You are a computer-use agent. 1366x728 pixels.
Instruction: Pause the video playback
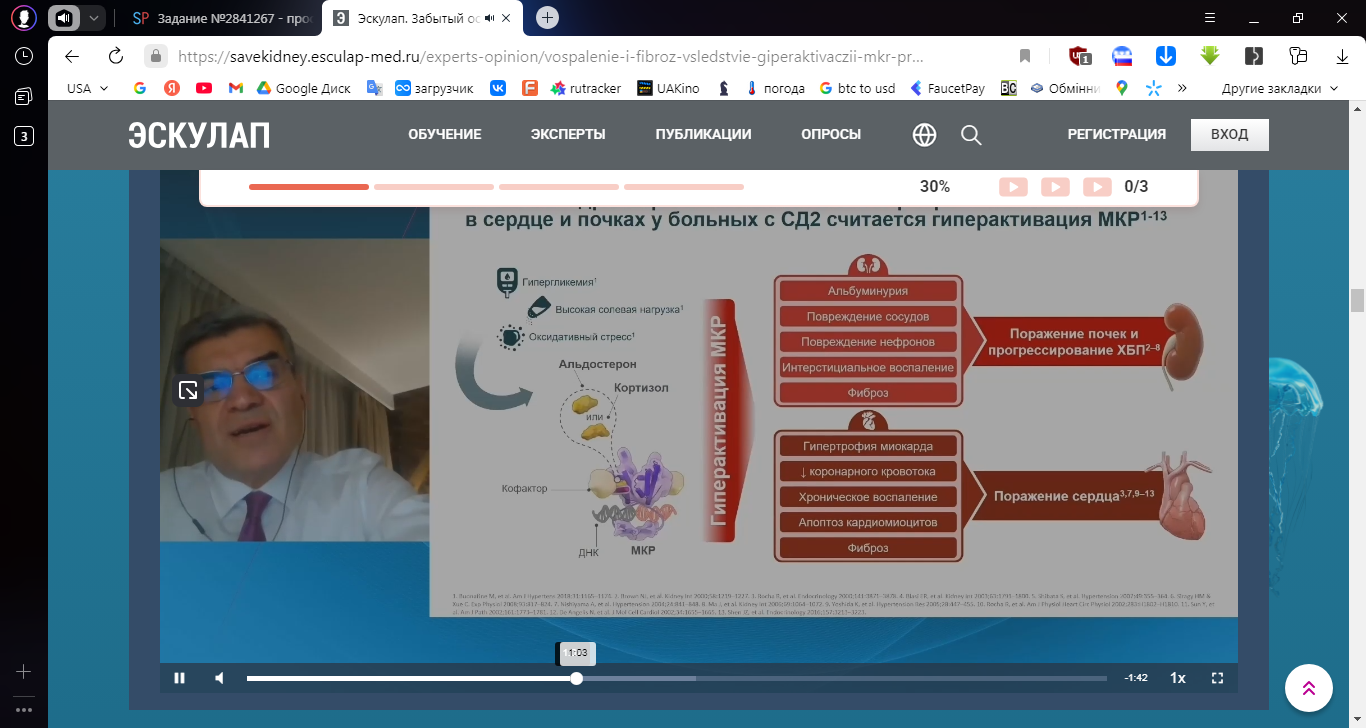(x=180, y=678)
